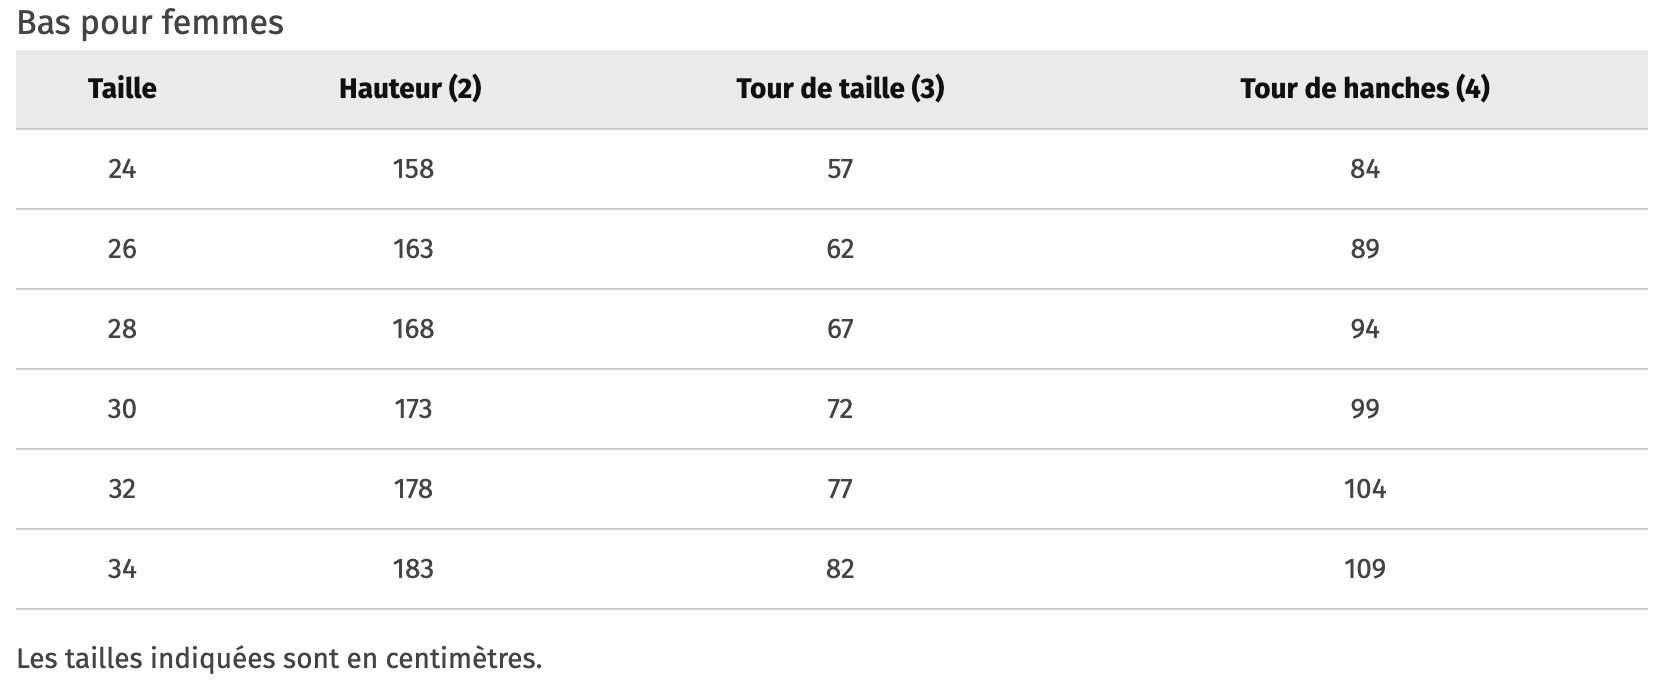
Task: Select the size 28 cell
Action: click(122, 329)
